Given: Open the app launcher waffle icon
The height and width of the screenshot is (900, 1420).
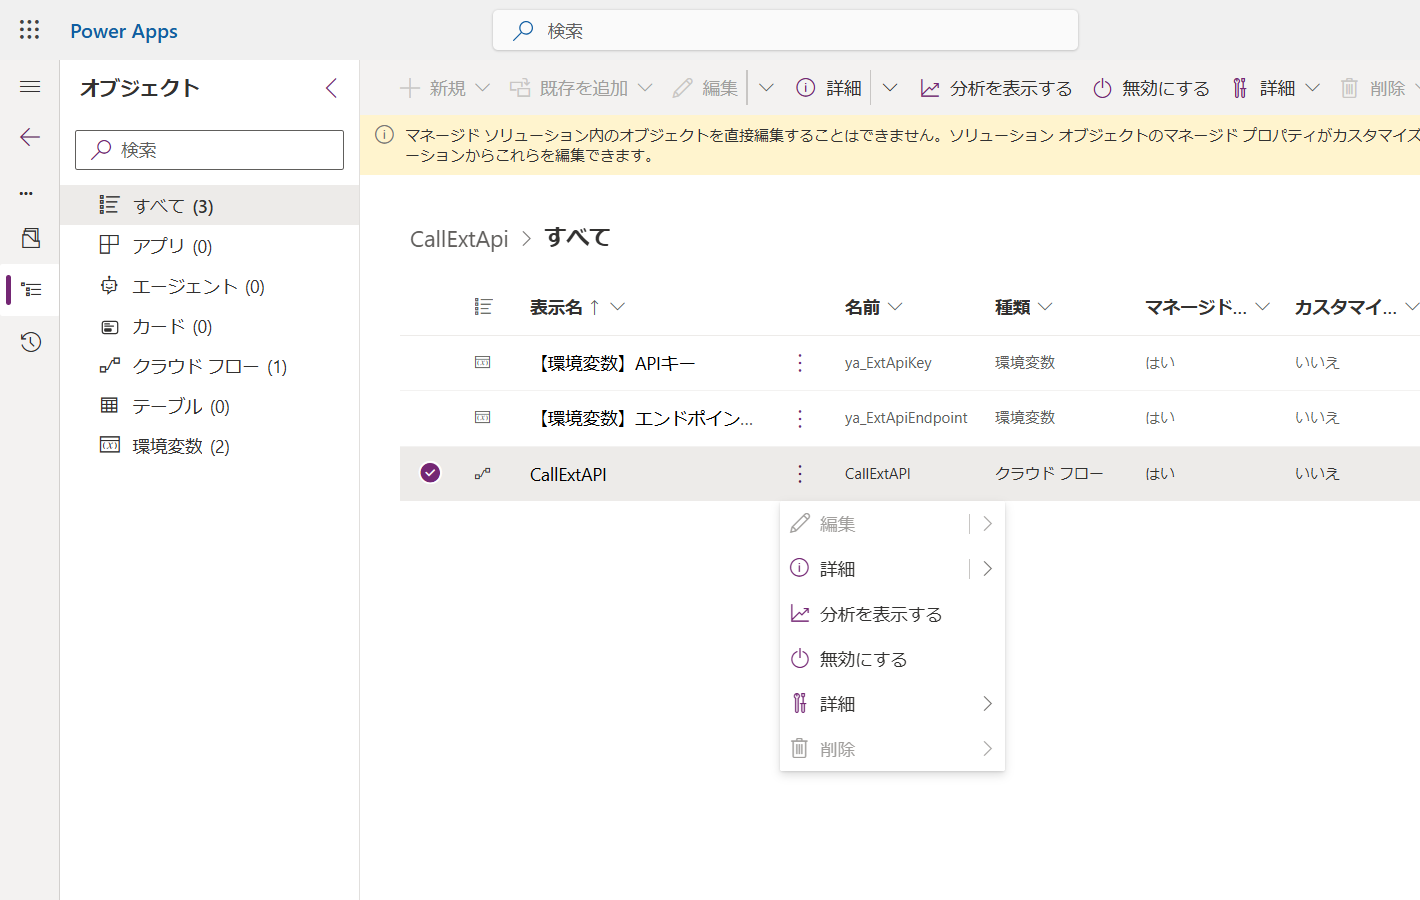Looking at the screenshot, I should point(30,30).
